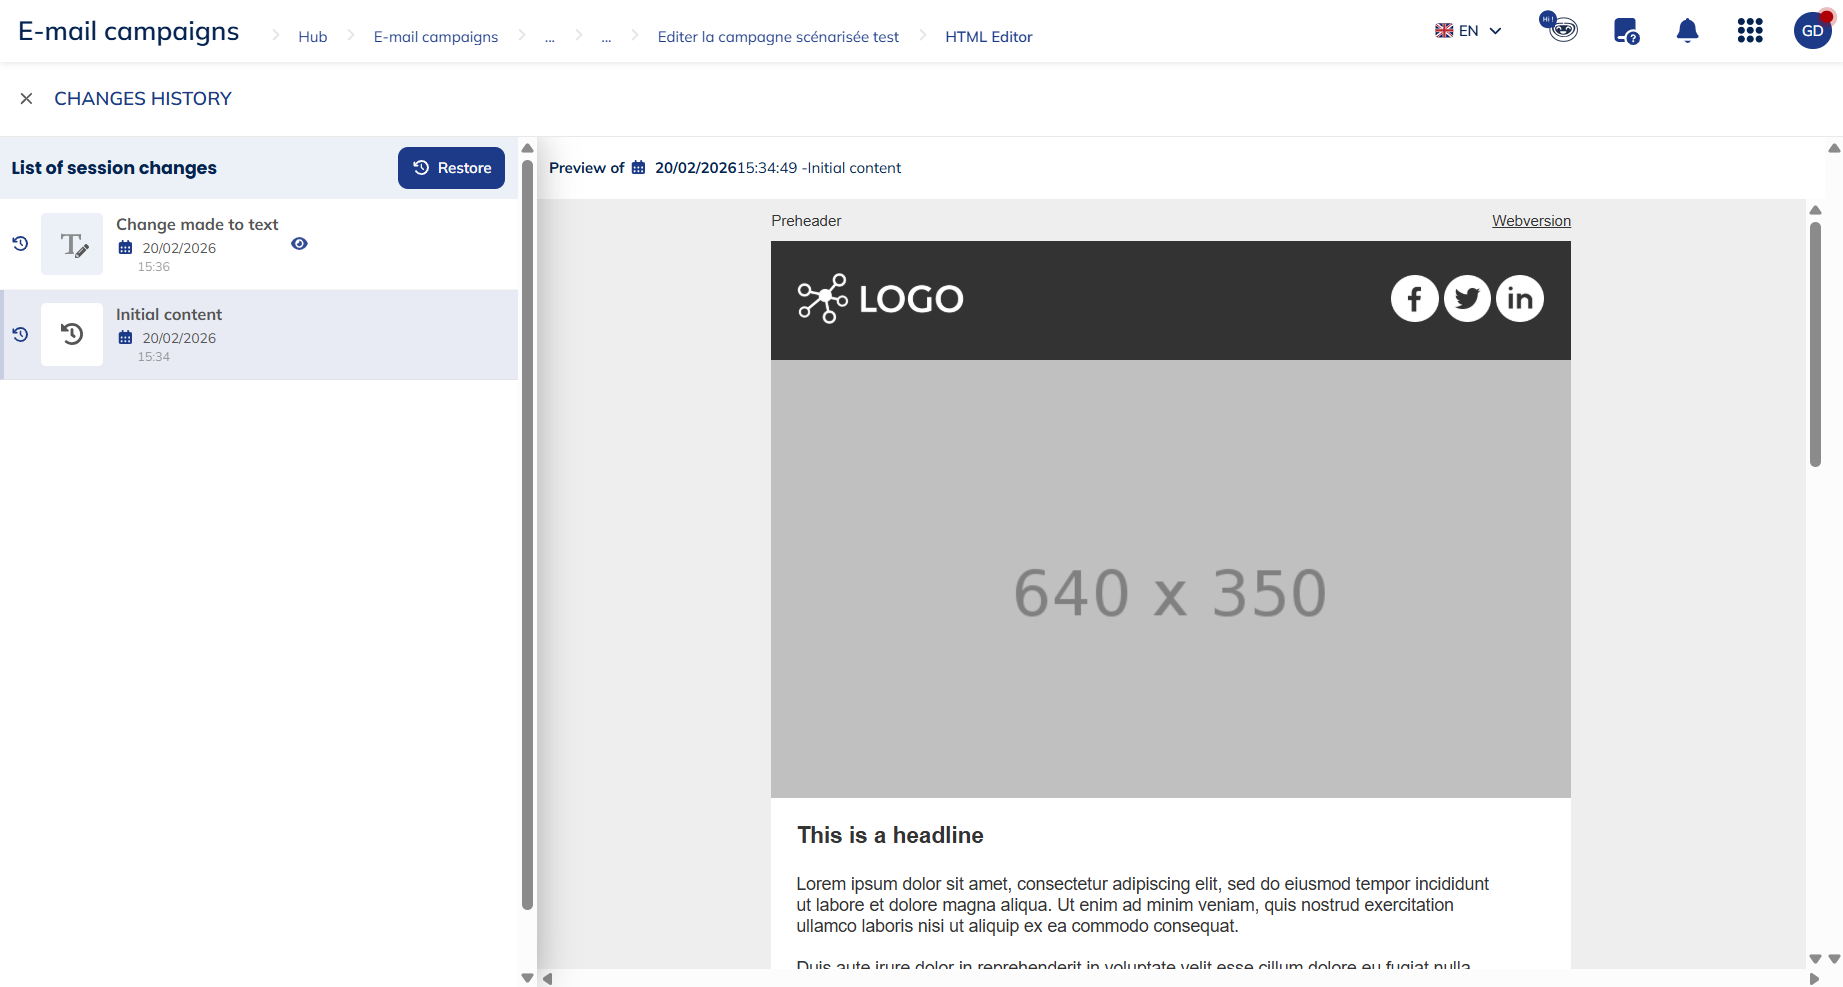Open the help chat bubble icon
Viewport: 1843px width, 987px height.
pyautogui.click(x=1626, y=31)
